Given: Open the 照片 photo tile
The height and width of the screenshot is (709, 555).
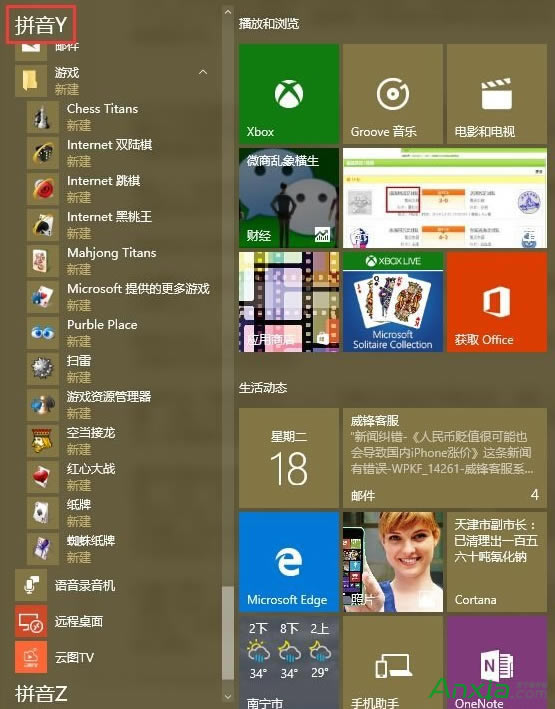Looking at the screenshot, I should pyautogui.click(x=393, y=562).
